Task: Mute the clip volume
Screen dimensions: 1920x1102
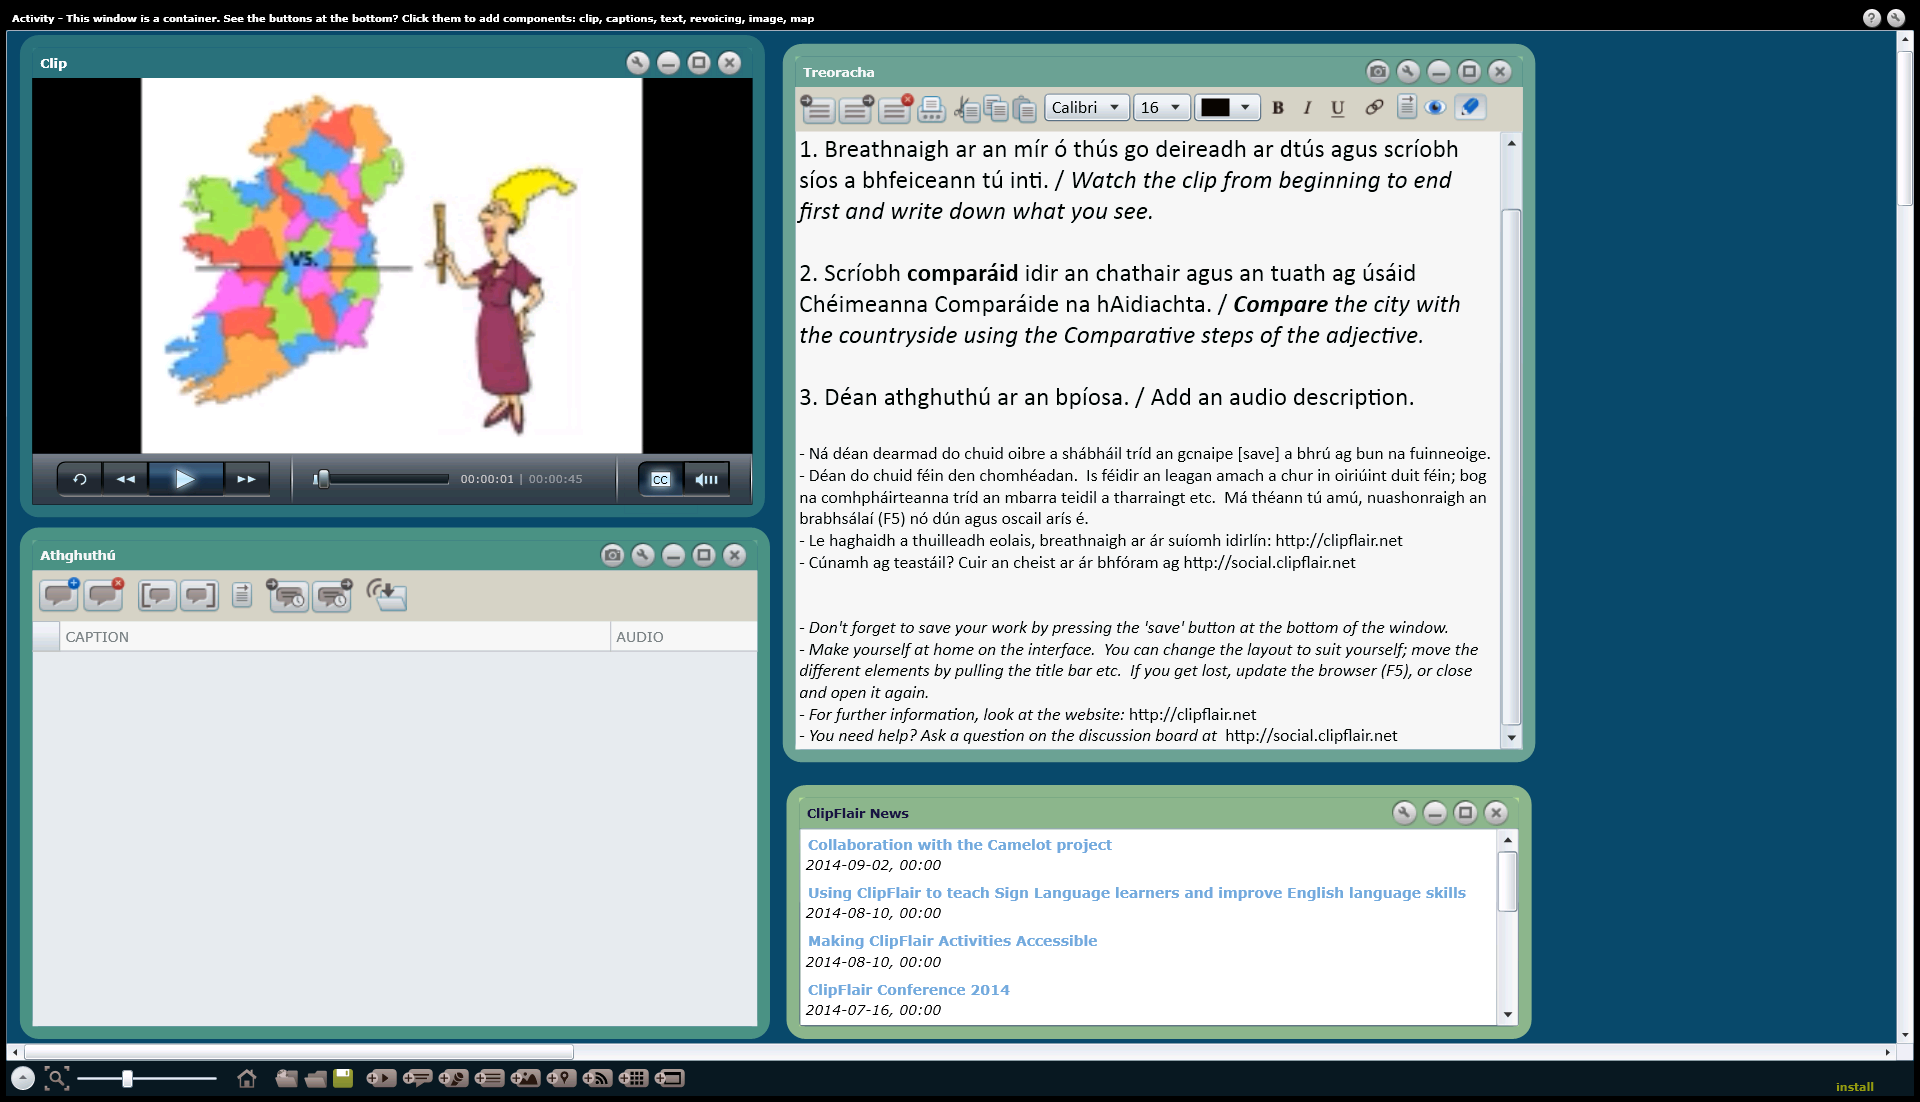Action: tap(706, 479)
